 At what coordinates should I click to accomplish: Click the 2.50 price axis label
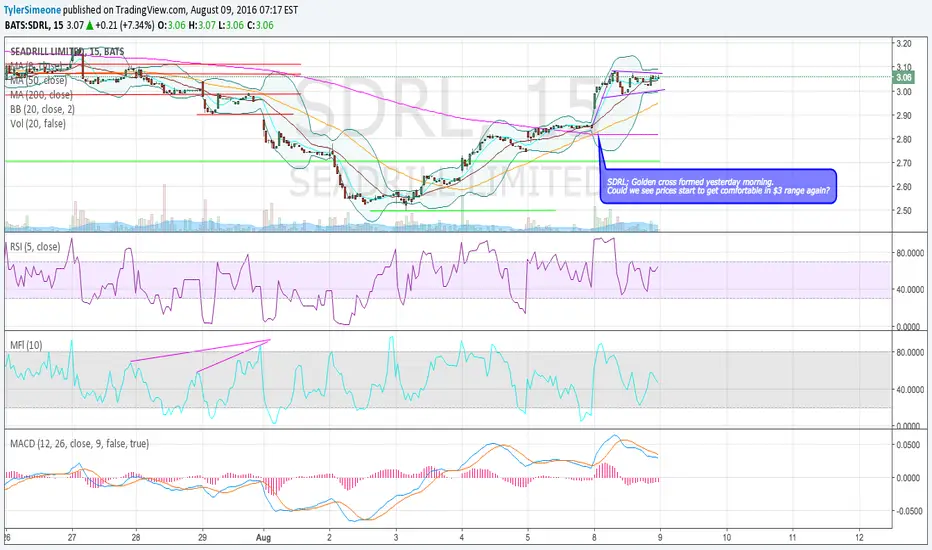pos(903,210)
